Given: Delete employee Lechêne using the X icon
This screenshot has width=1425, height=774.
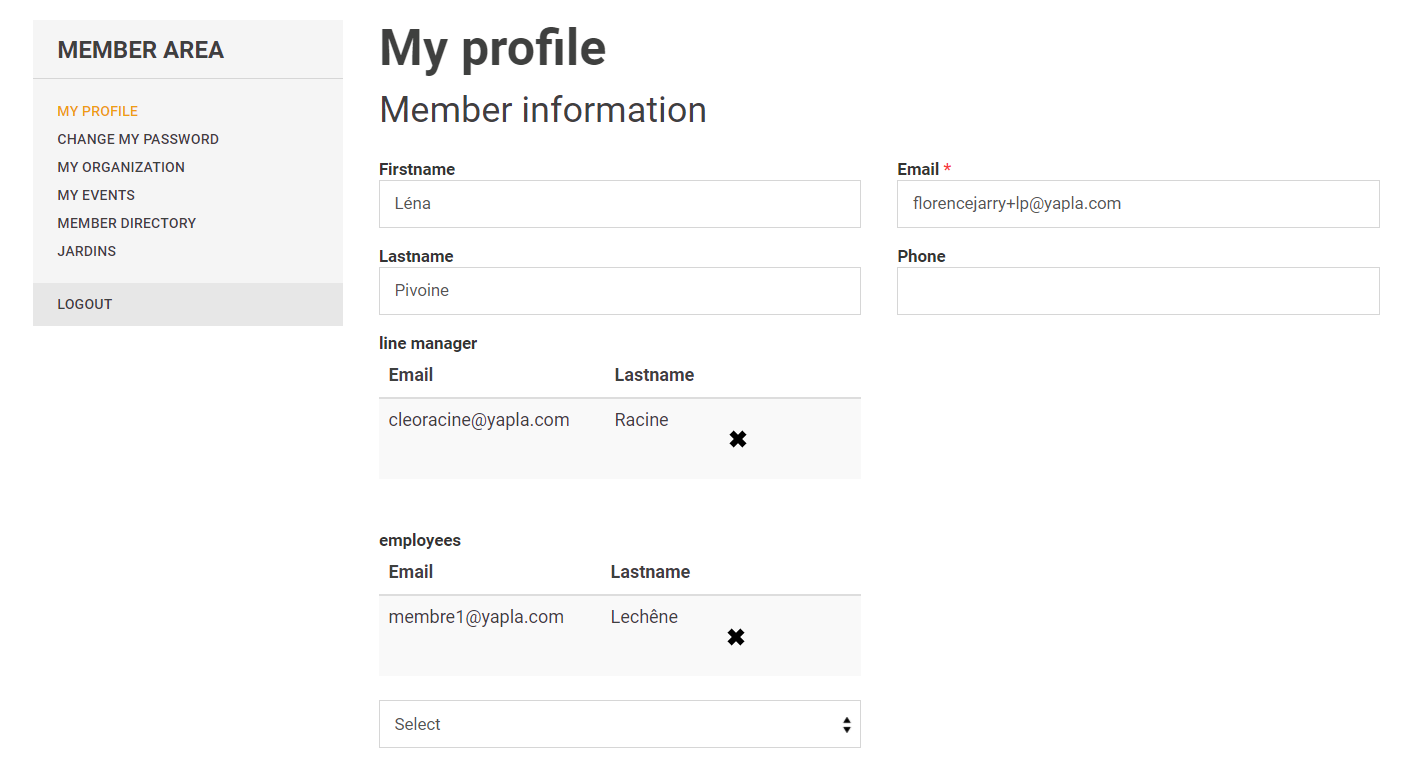Looking at the screenshot, I should (x=736, y=637).
